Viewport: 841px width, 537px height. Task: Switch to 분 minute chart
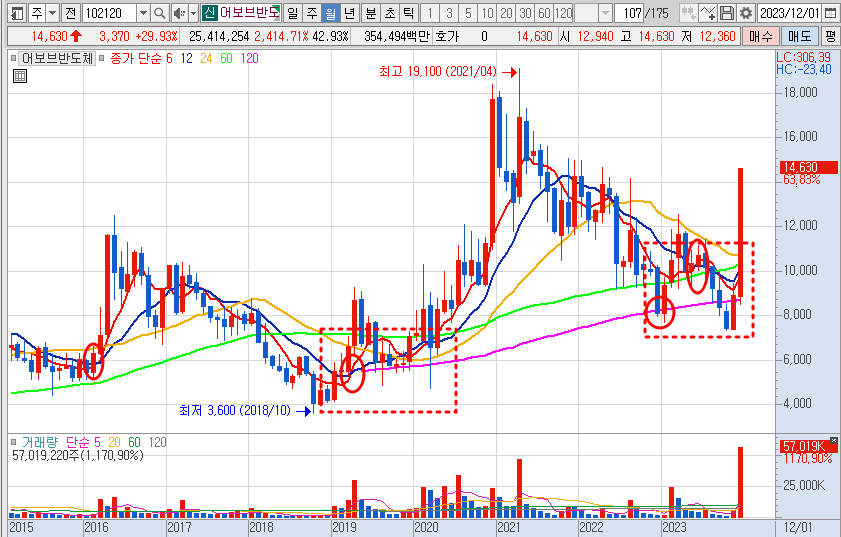click(371, 13)
